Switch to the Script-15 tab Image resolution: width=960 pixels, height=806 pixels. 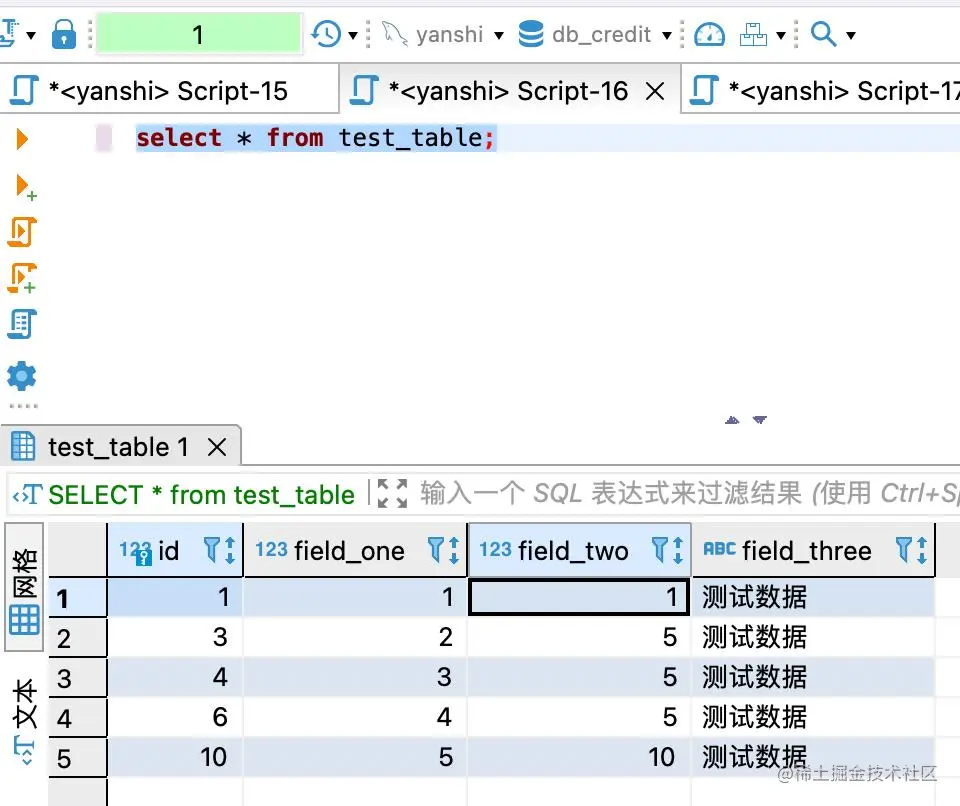170,90
